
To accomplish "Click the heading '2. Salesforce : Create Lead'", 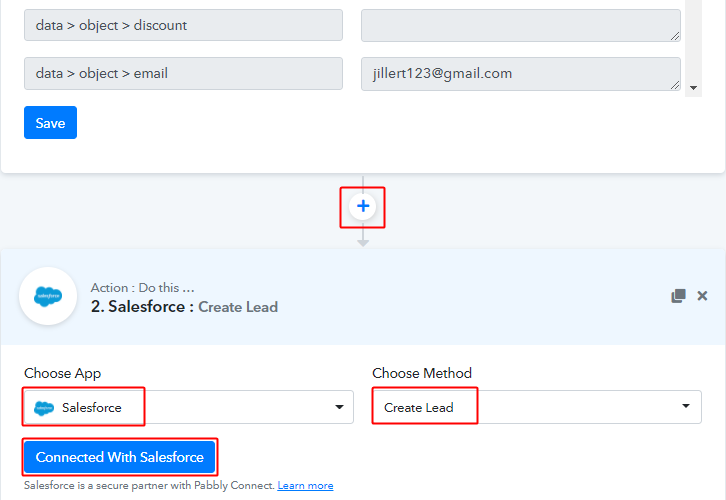I will pyautogui.click(x=184, y=306).
